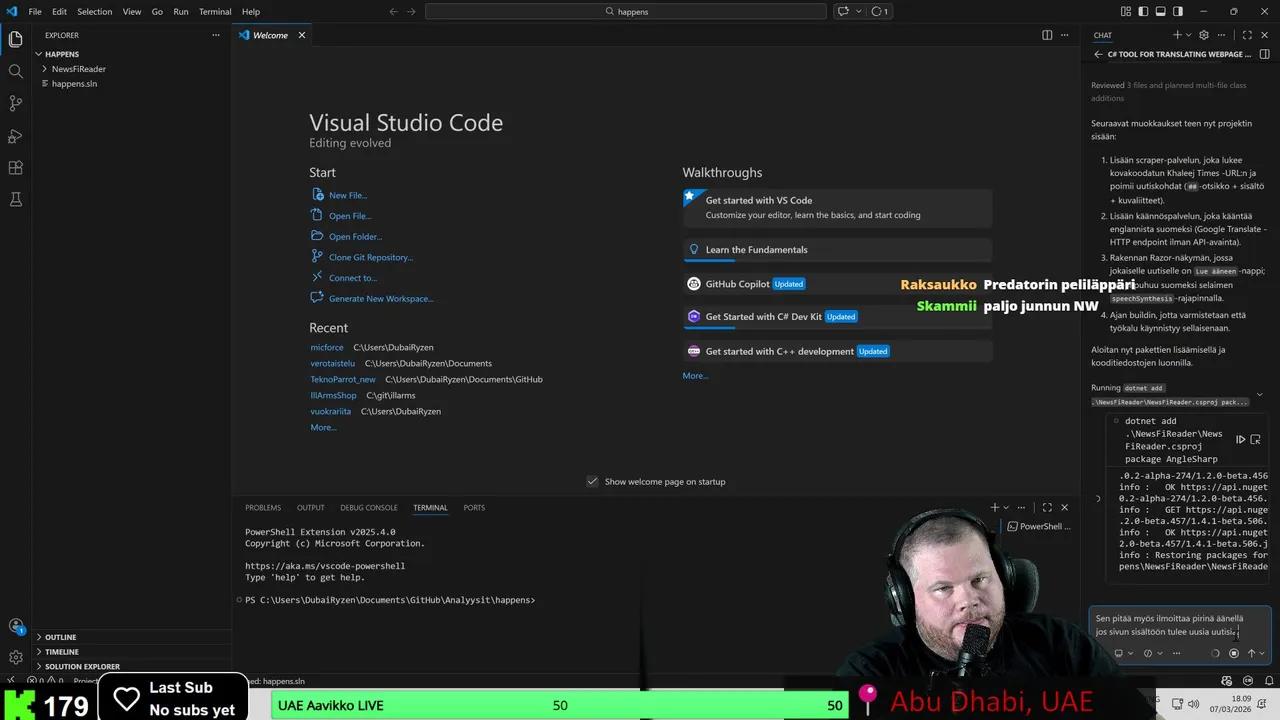Image resolution: width=1280 pixels, height=720 pixels.
Task: Open the Explorer view in activity bar
Action: [x=16, y=40]
